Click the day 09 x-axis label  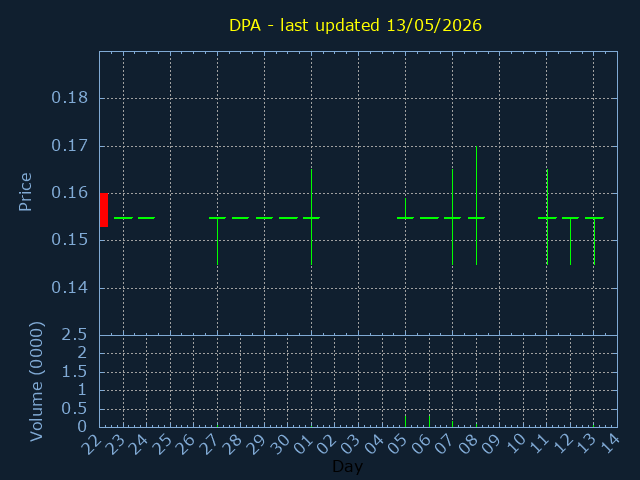[x=490, y=444]
